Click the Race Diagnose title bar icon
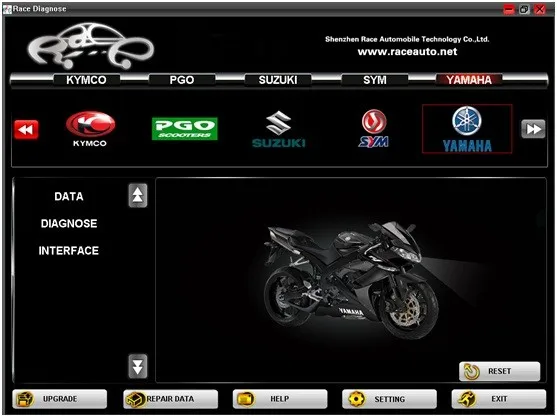This screenshot has width=557, height=417. 7,9
